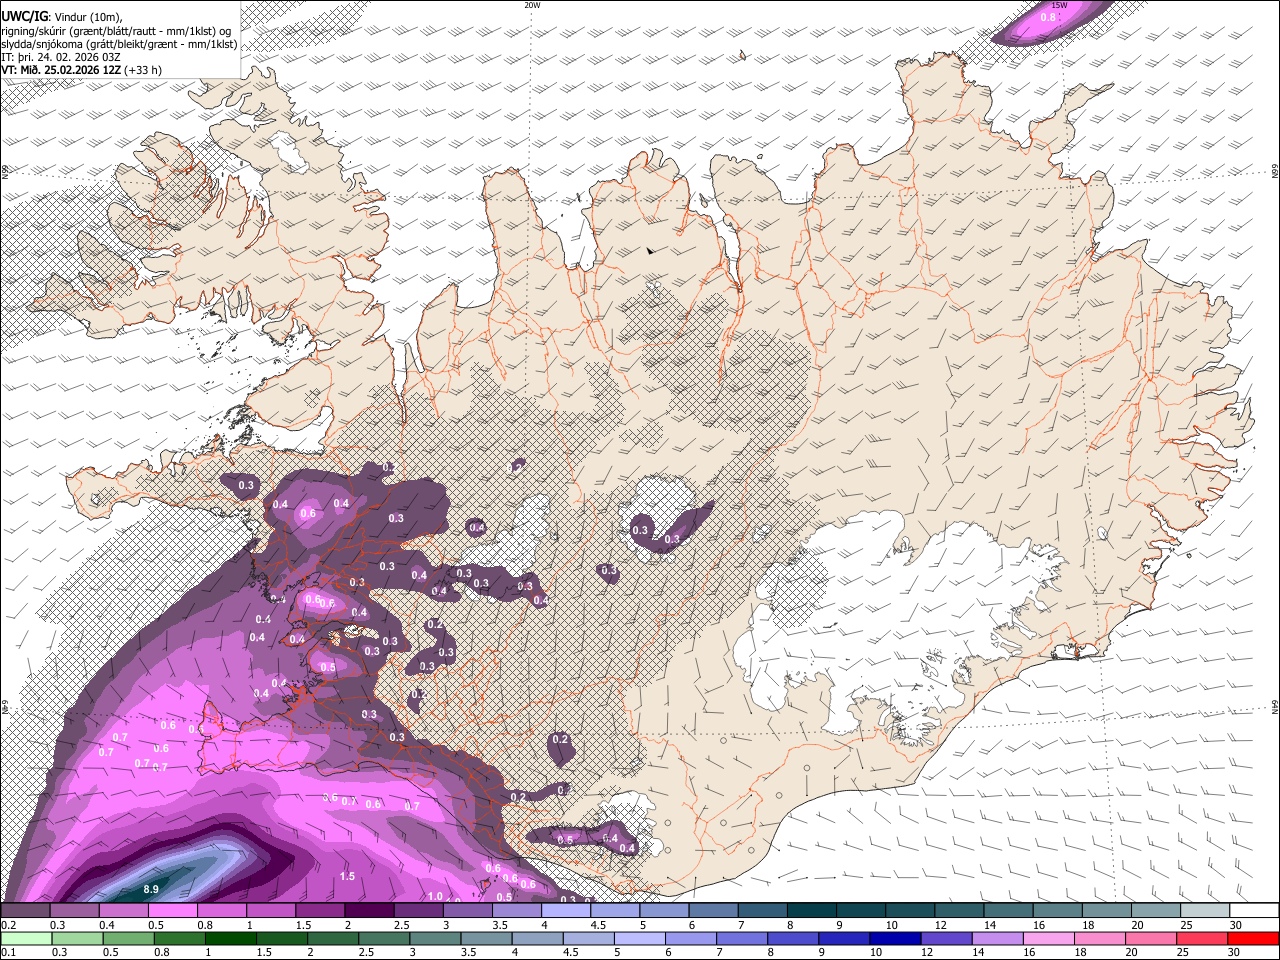This screenshot has width=1280, height=960.
Task: Click the crimson 25 swatch in lower legend
Action: tap(1204, 938)
